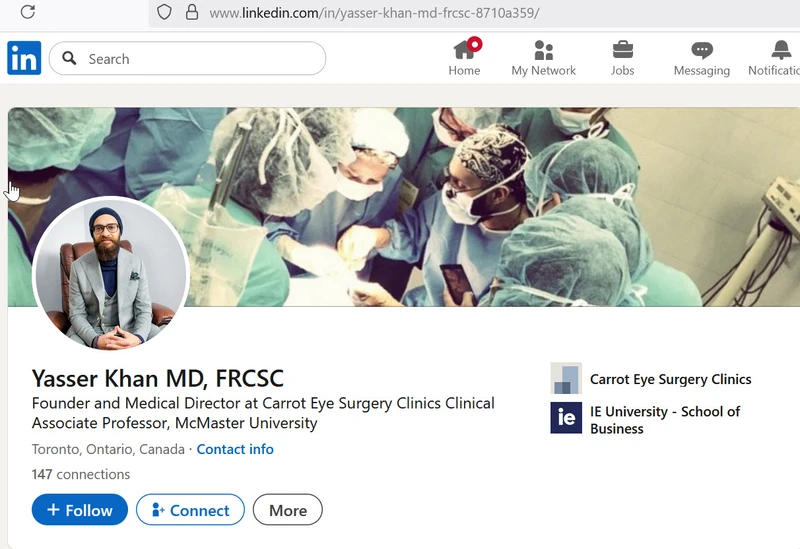Click the search magnifier icon

70,59
